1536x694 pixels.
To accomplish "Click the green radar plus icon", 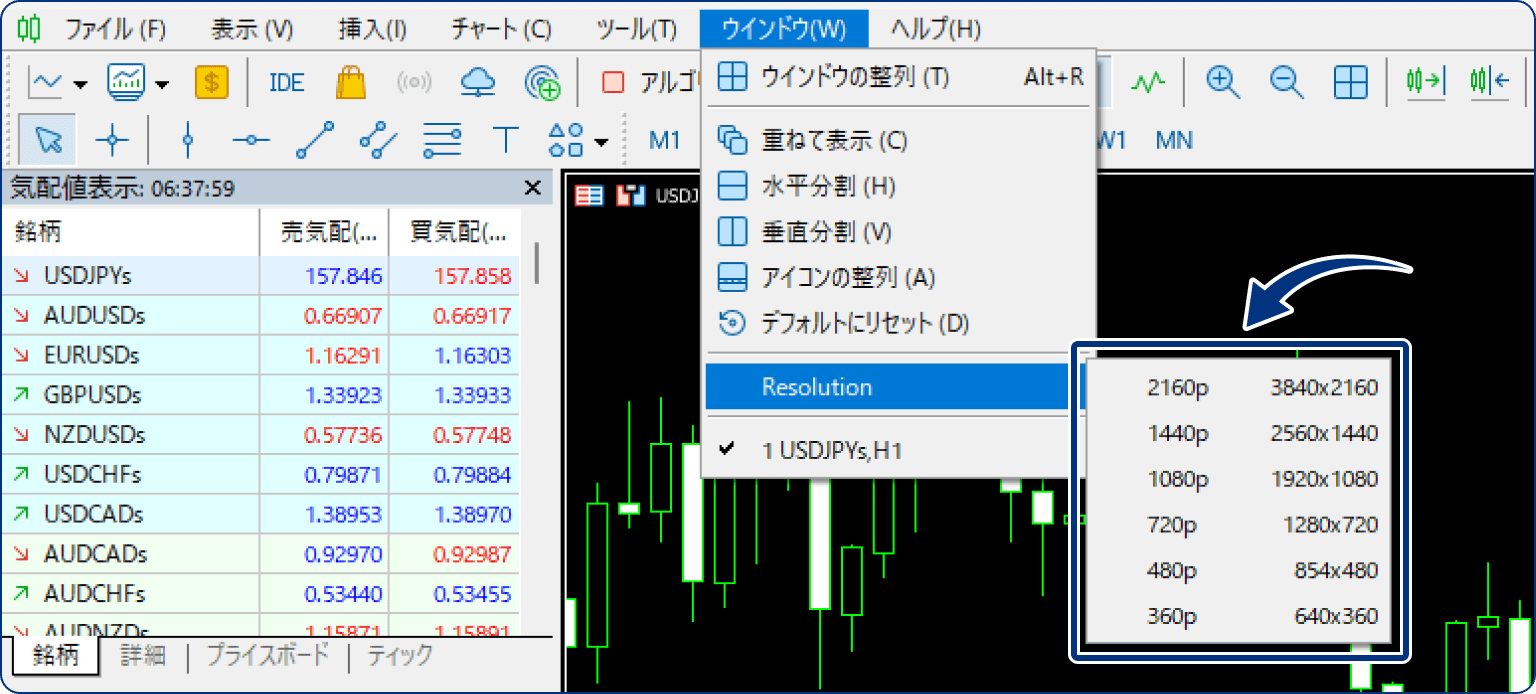I will pos(543,83).
